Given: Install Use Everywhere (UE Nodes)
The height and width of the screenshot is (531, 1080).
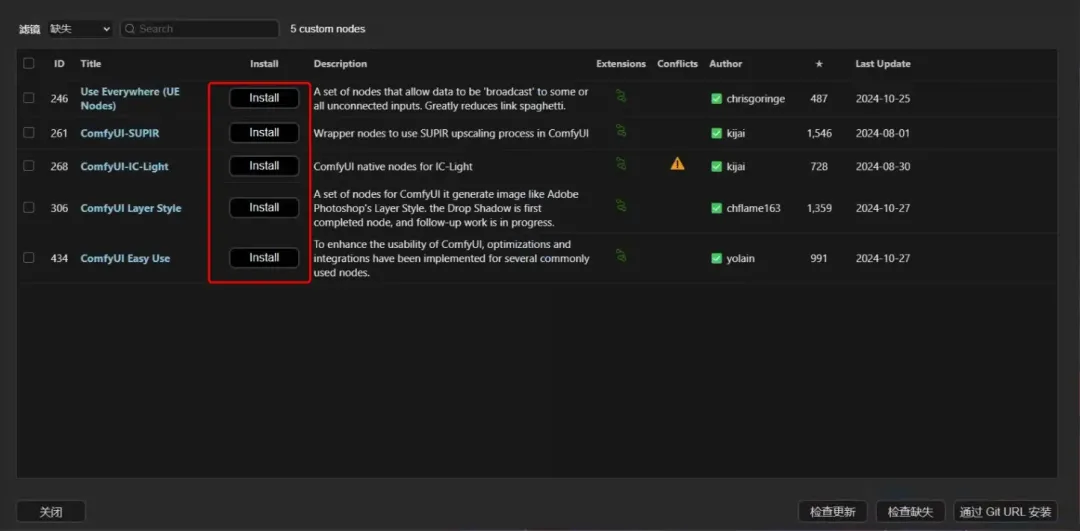Looking at the screenshot, I should pyautogui.click(x=264, y=98).
